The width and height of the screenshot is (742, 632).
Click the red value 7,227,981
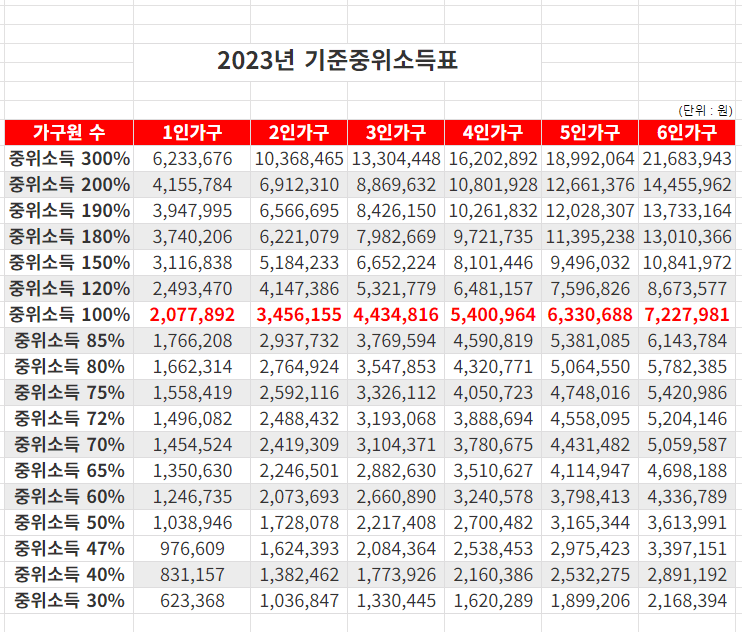click(x=687, y=315)
